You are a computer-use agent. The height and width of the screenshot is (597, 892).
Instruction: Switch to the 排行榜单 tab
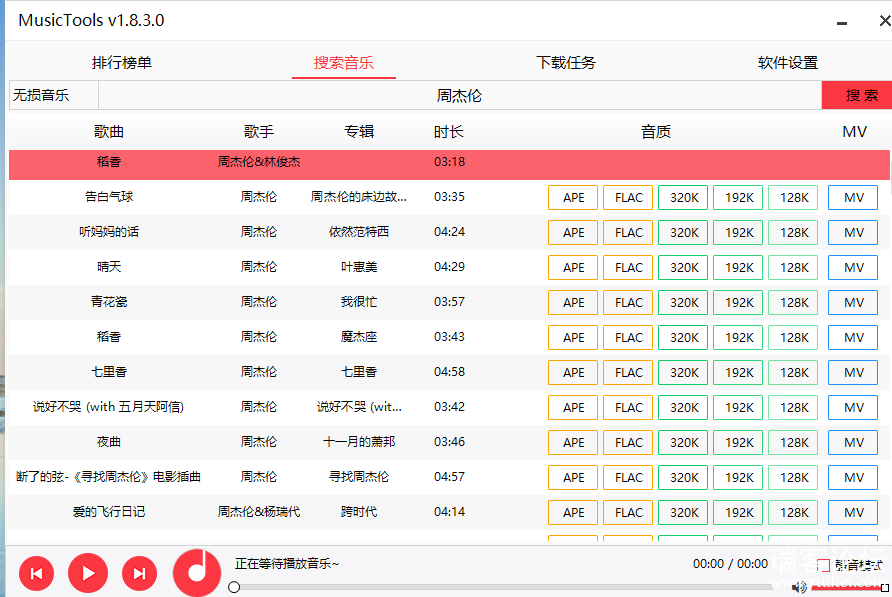[122, 63]
